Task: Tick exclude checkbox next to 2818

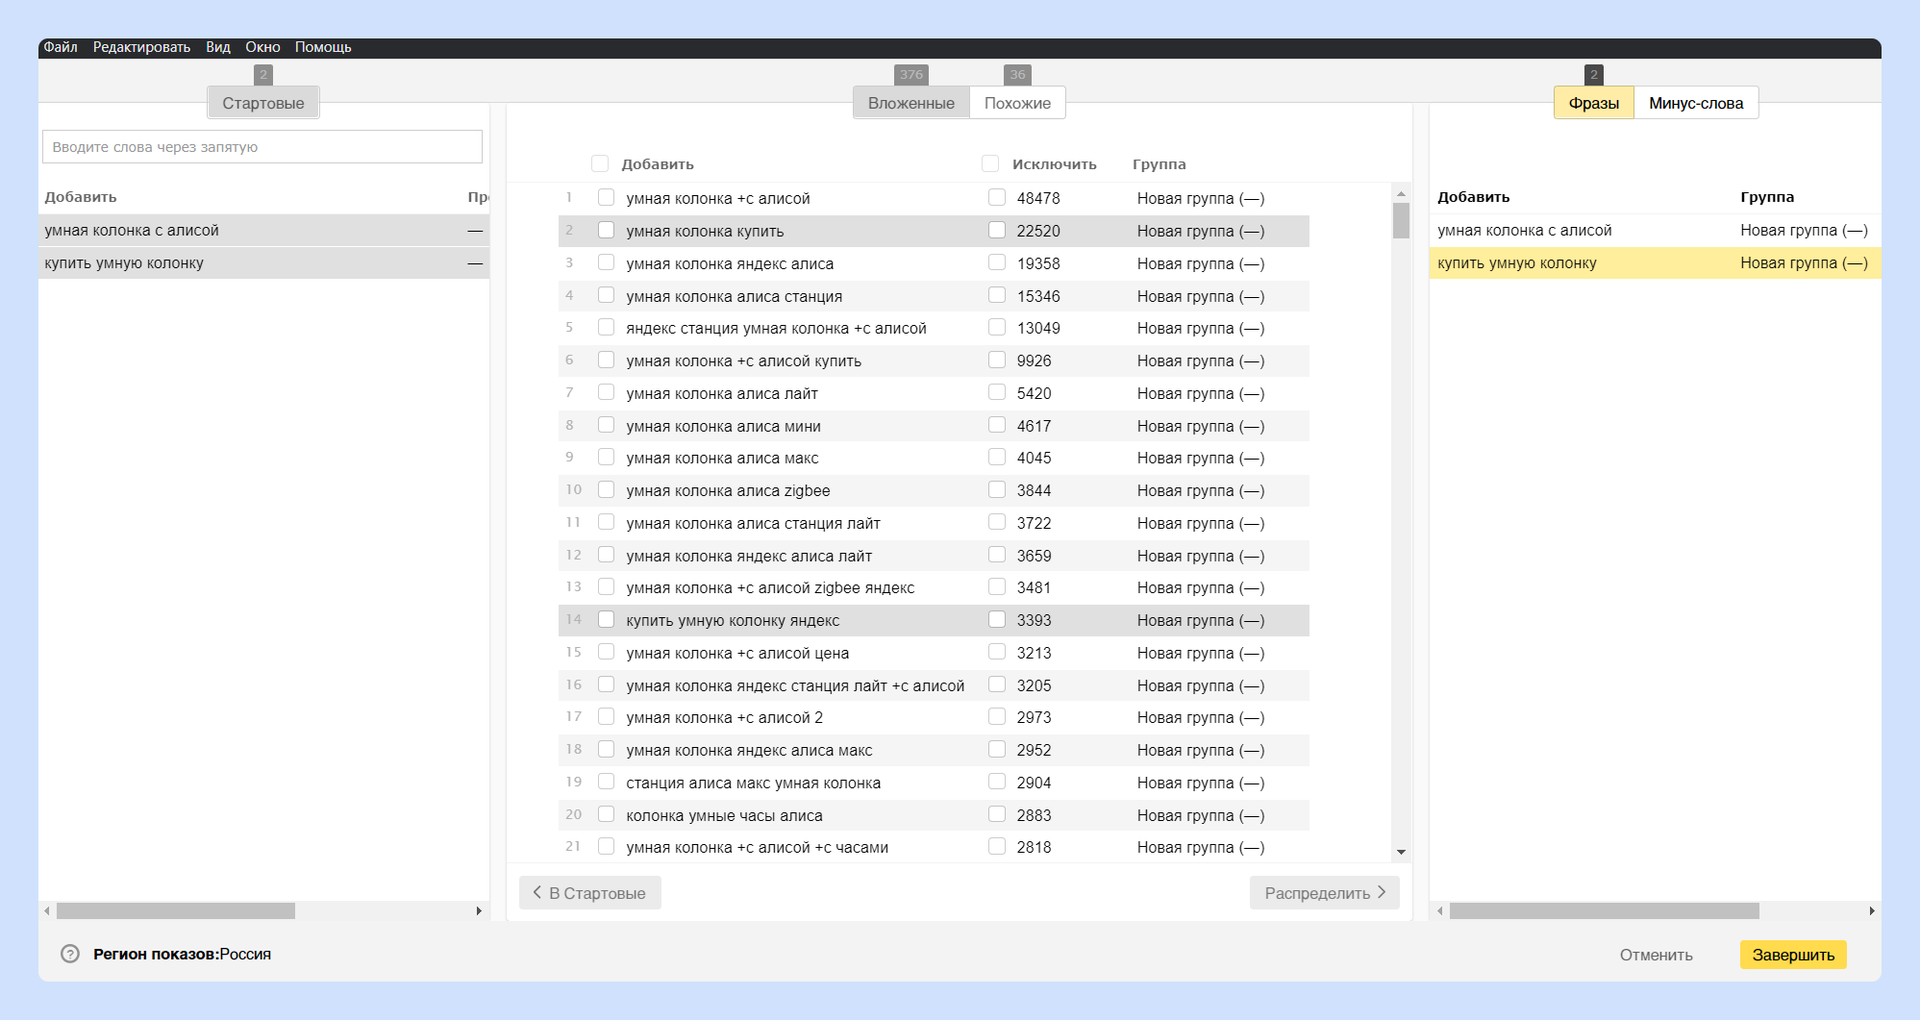Action: 997,846
